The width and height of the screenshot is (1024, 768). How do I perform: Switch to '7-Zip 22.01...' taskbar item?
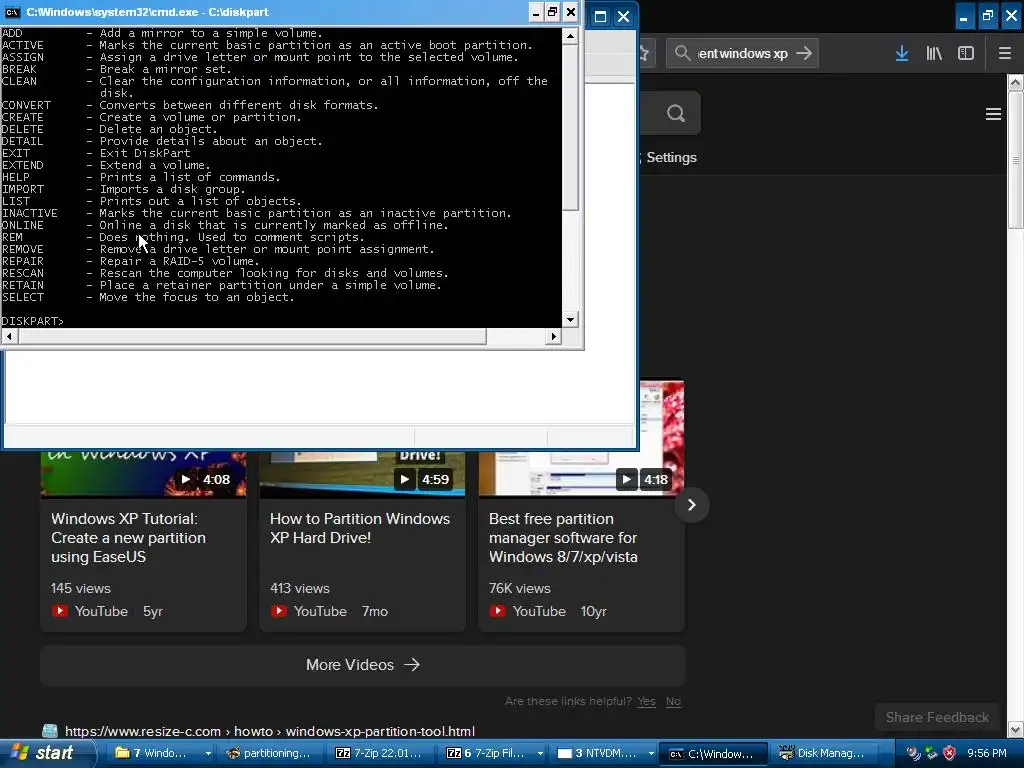(380, 753)
